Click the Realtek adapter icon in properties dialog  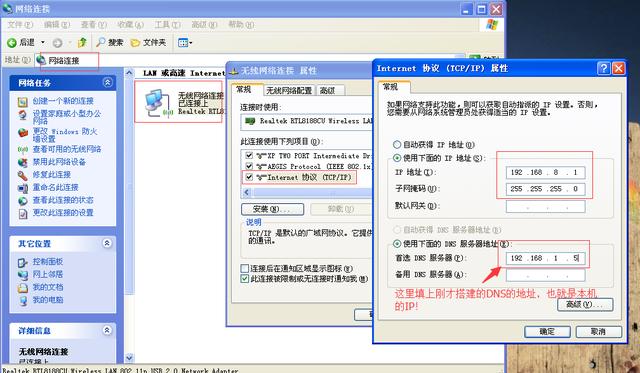pos(249,121)
